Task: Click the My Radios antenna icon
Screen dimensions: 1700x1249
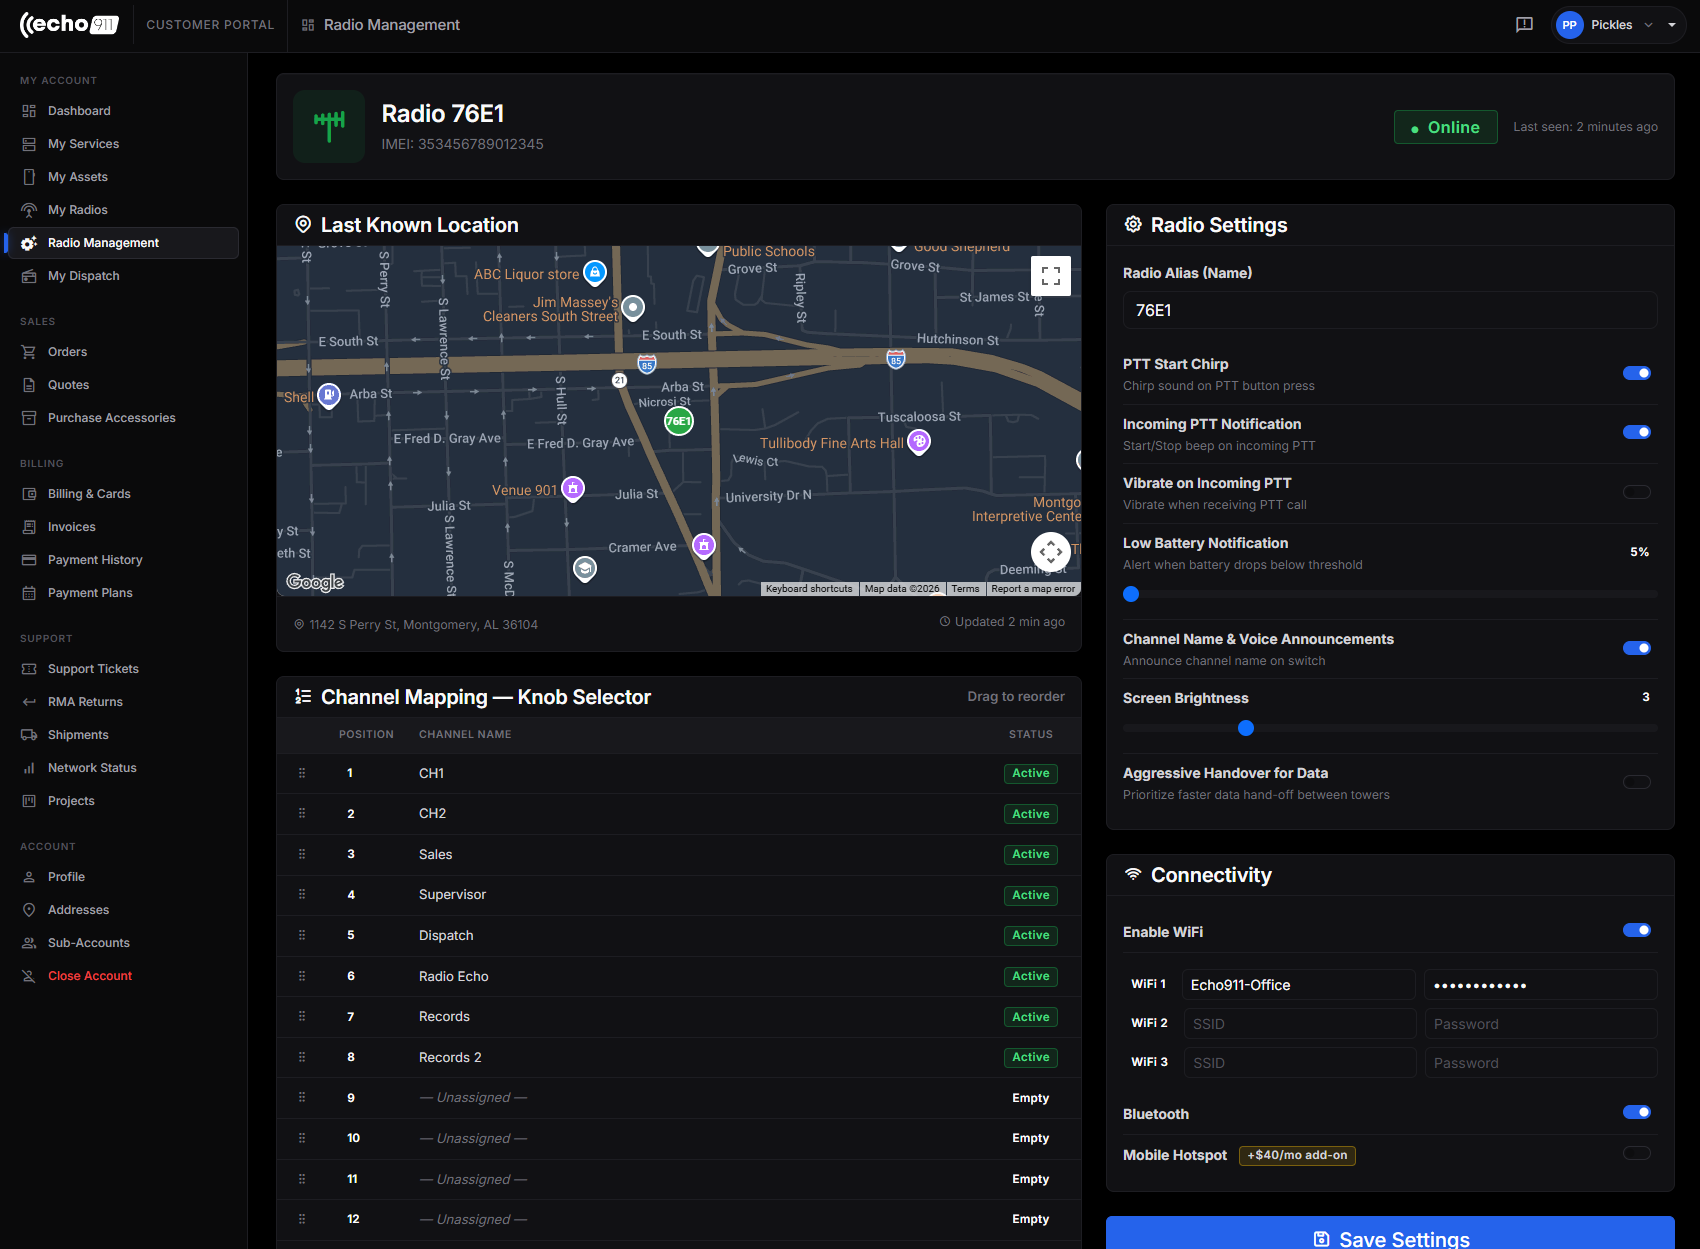Action: tap(29, 210)
